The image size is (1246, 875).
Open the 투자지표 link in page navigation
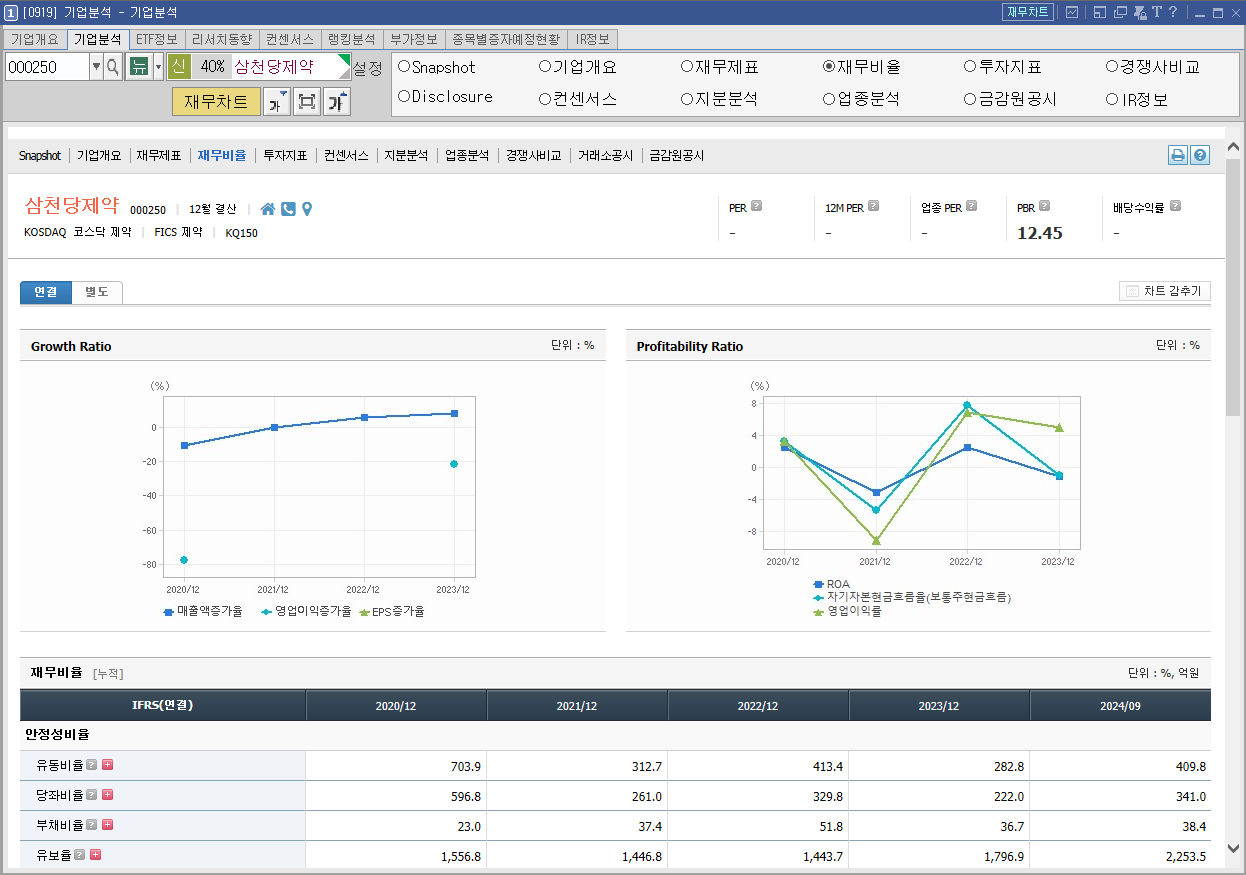pos(285,155)
